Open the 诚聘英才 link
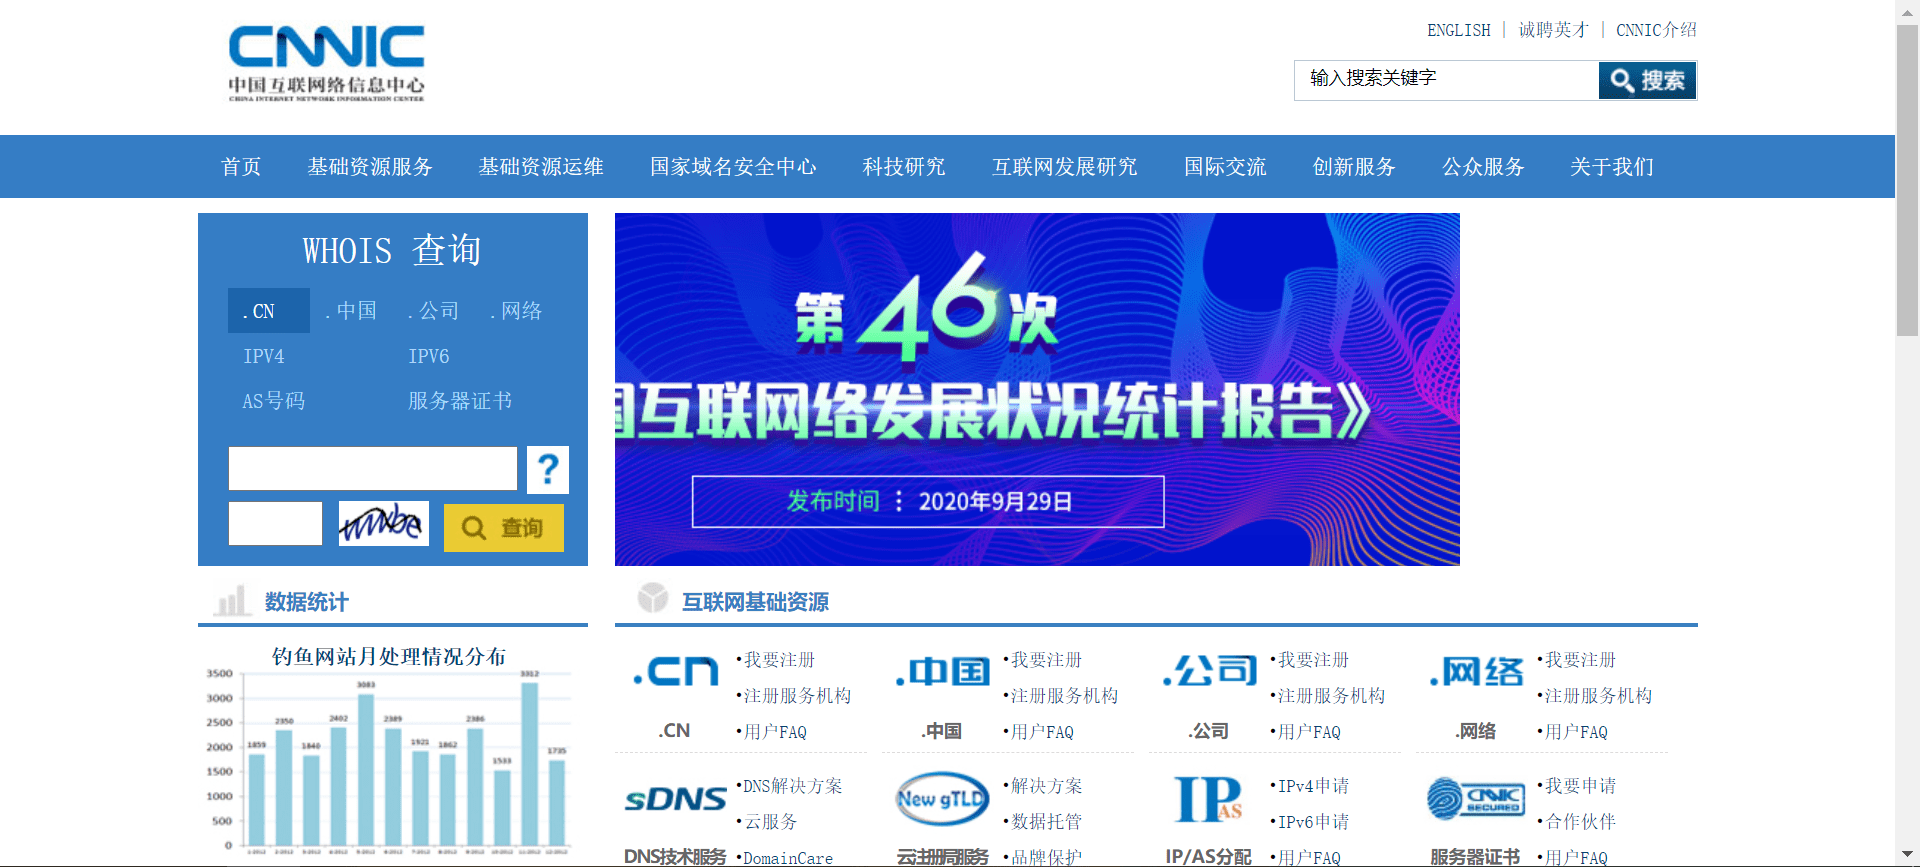The width and height of the screenshot is (1920, 867). click(x=1553, y=30)
